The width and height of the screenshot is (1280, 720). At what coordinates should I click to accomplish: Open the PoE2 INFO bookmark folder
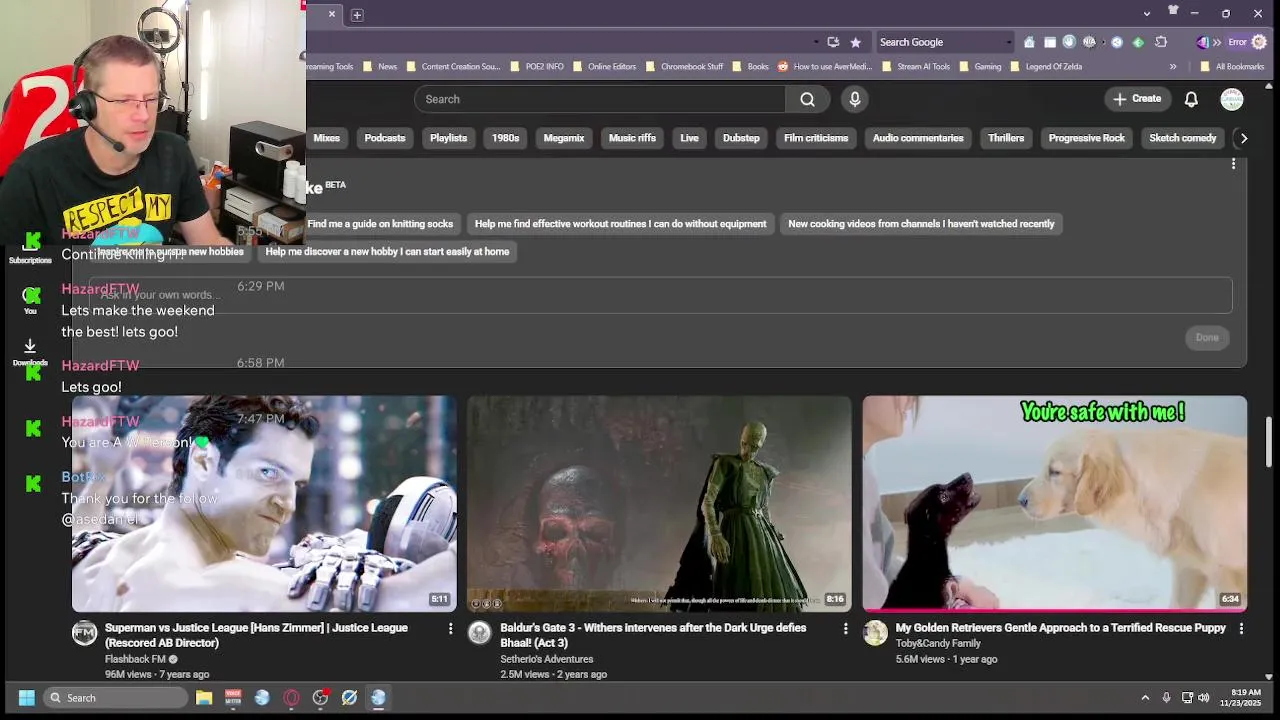pyautogui.click(x=537, y=66)
